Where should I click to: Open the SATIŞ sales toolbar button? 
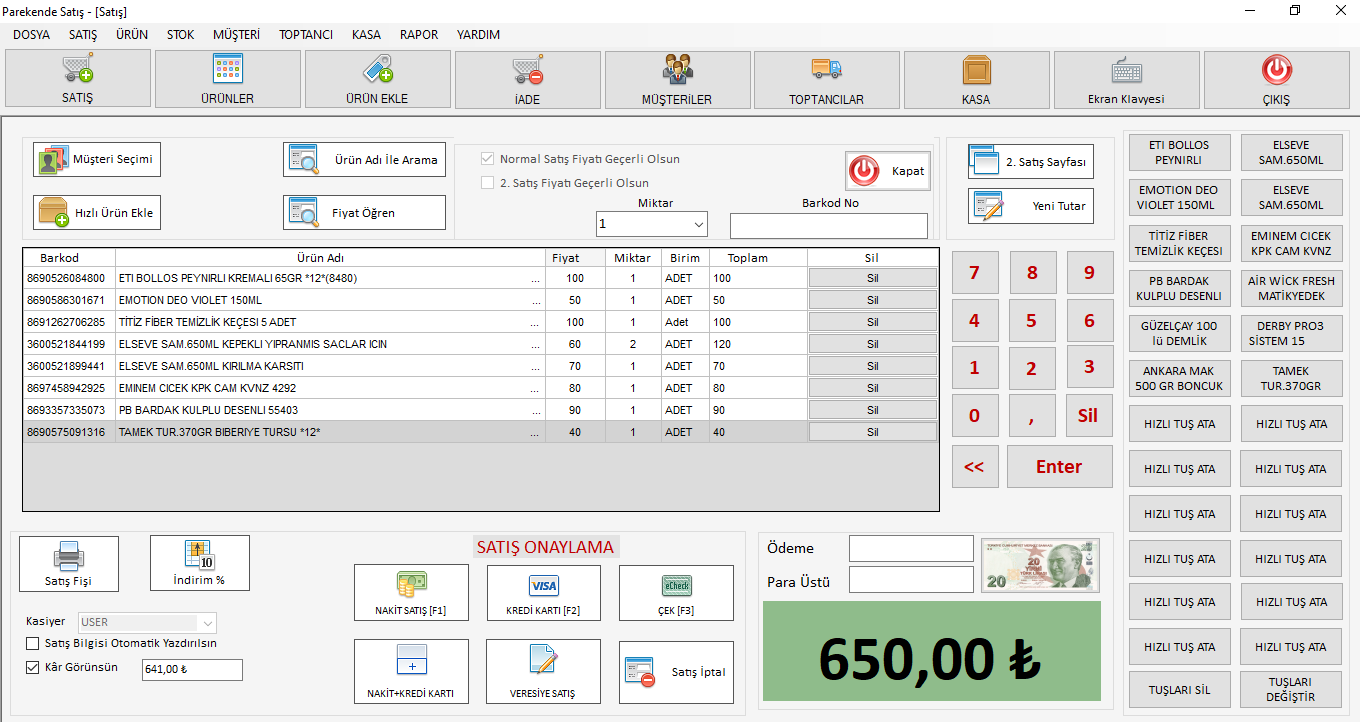(x=78, y=78)
